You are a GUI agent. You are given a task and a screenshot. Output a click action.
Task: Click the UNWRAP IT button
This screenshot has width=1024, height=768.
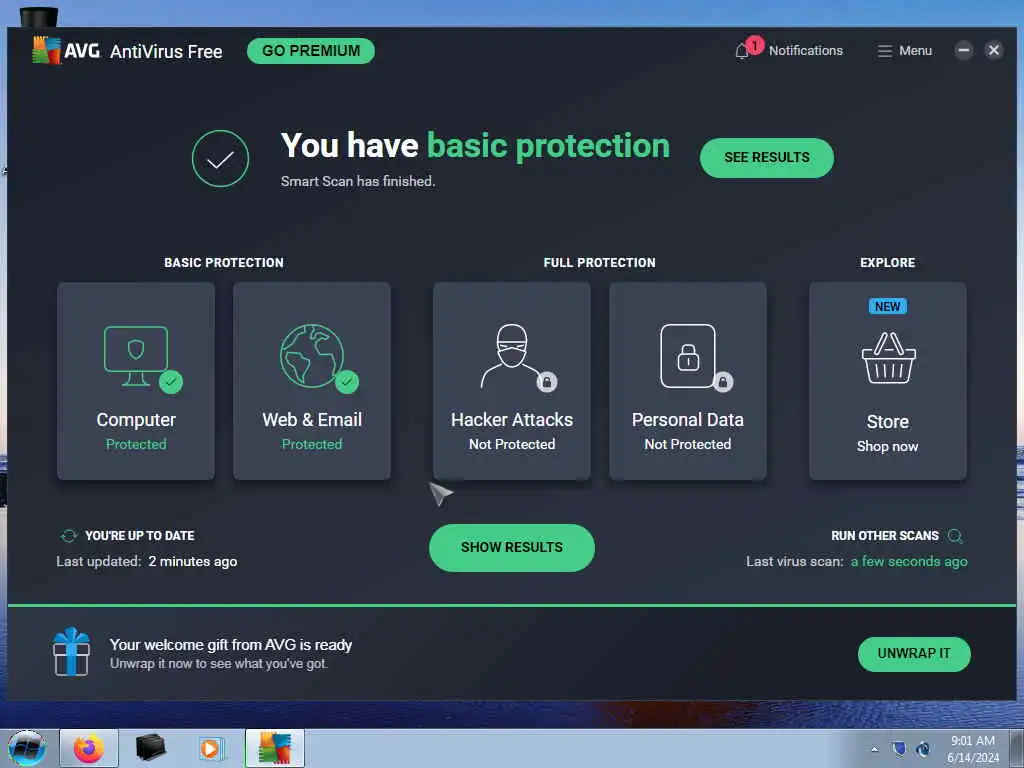point(914,654)
